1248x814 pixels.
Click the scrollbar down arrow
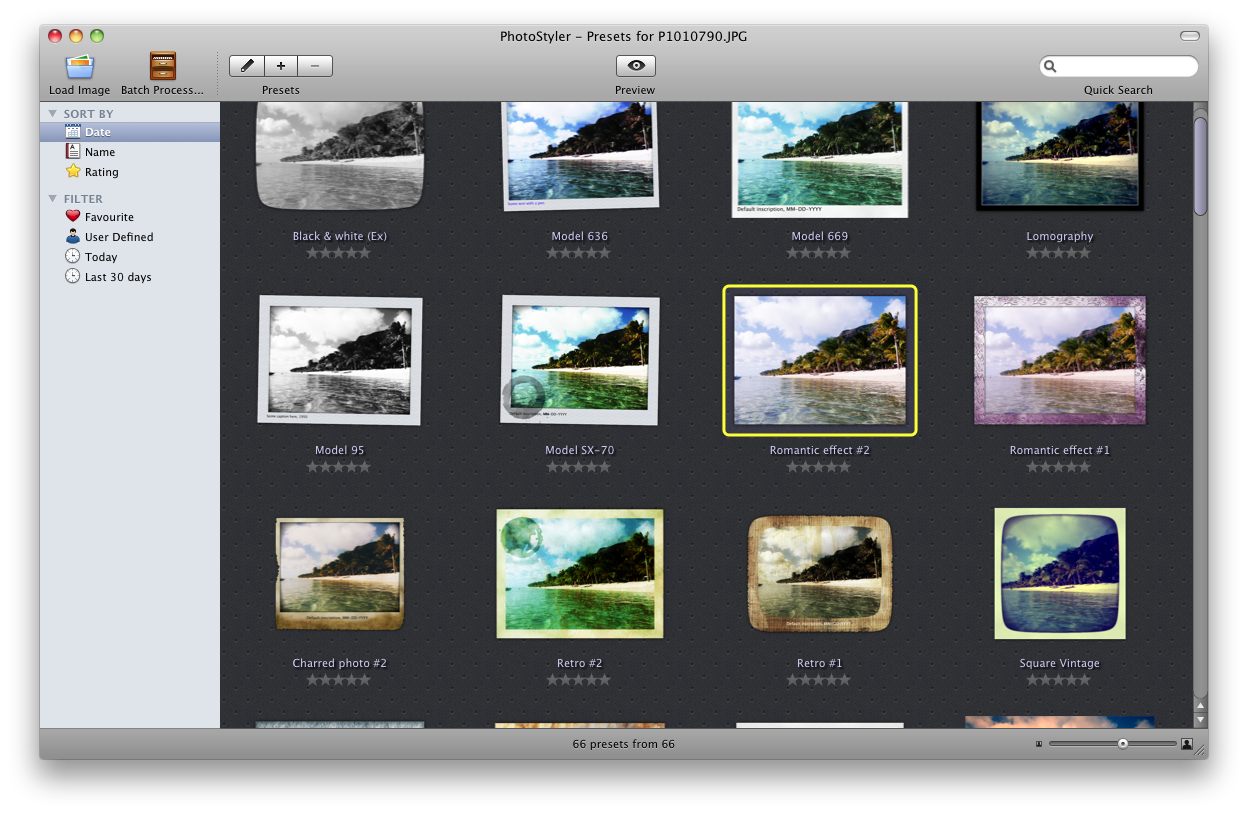[x=1201, y=720]
